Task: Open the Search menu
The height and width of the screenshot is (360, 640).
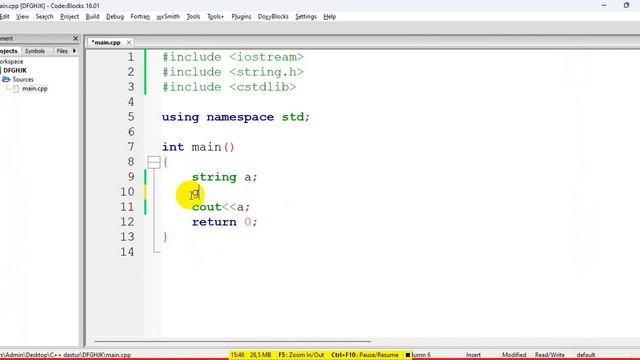Action: [x=44, y=17]
